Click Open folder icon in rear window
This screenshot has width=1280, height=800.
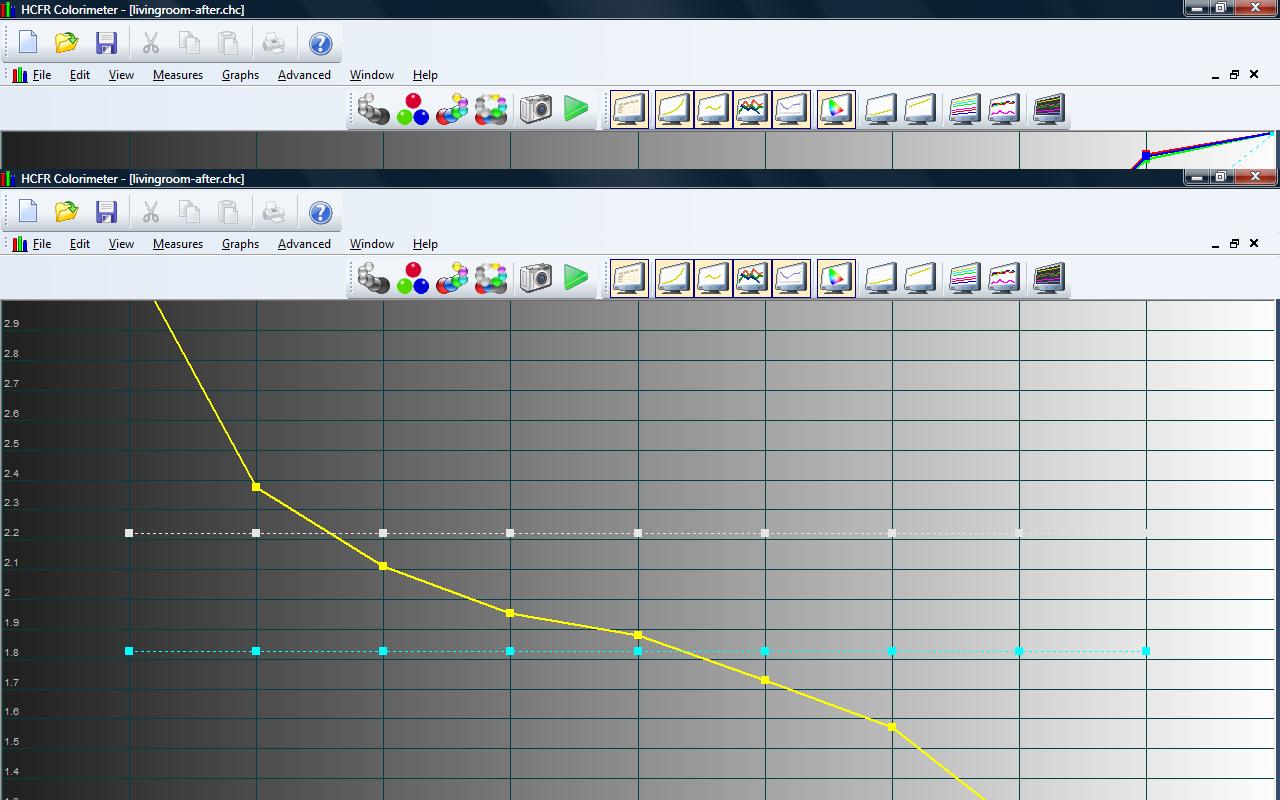tap(66, 43)
